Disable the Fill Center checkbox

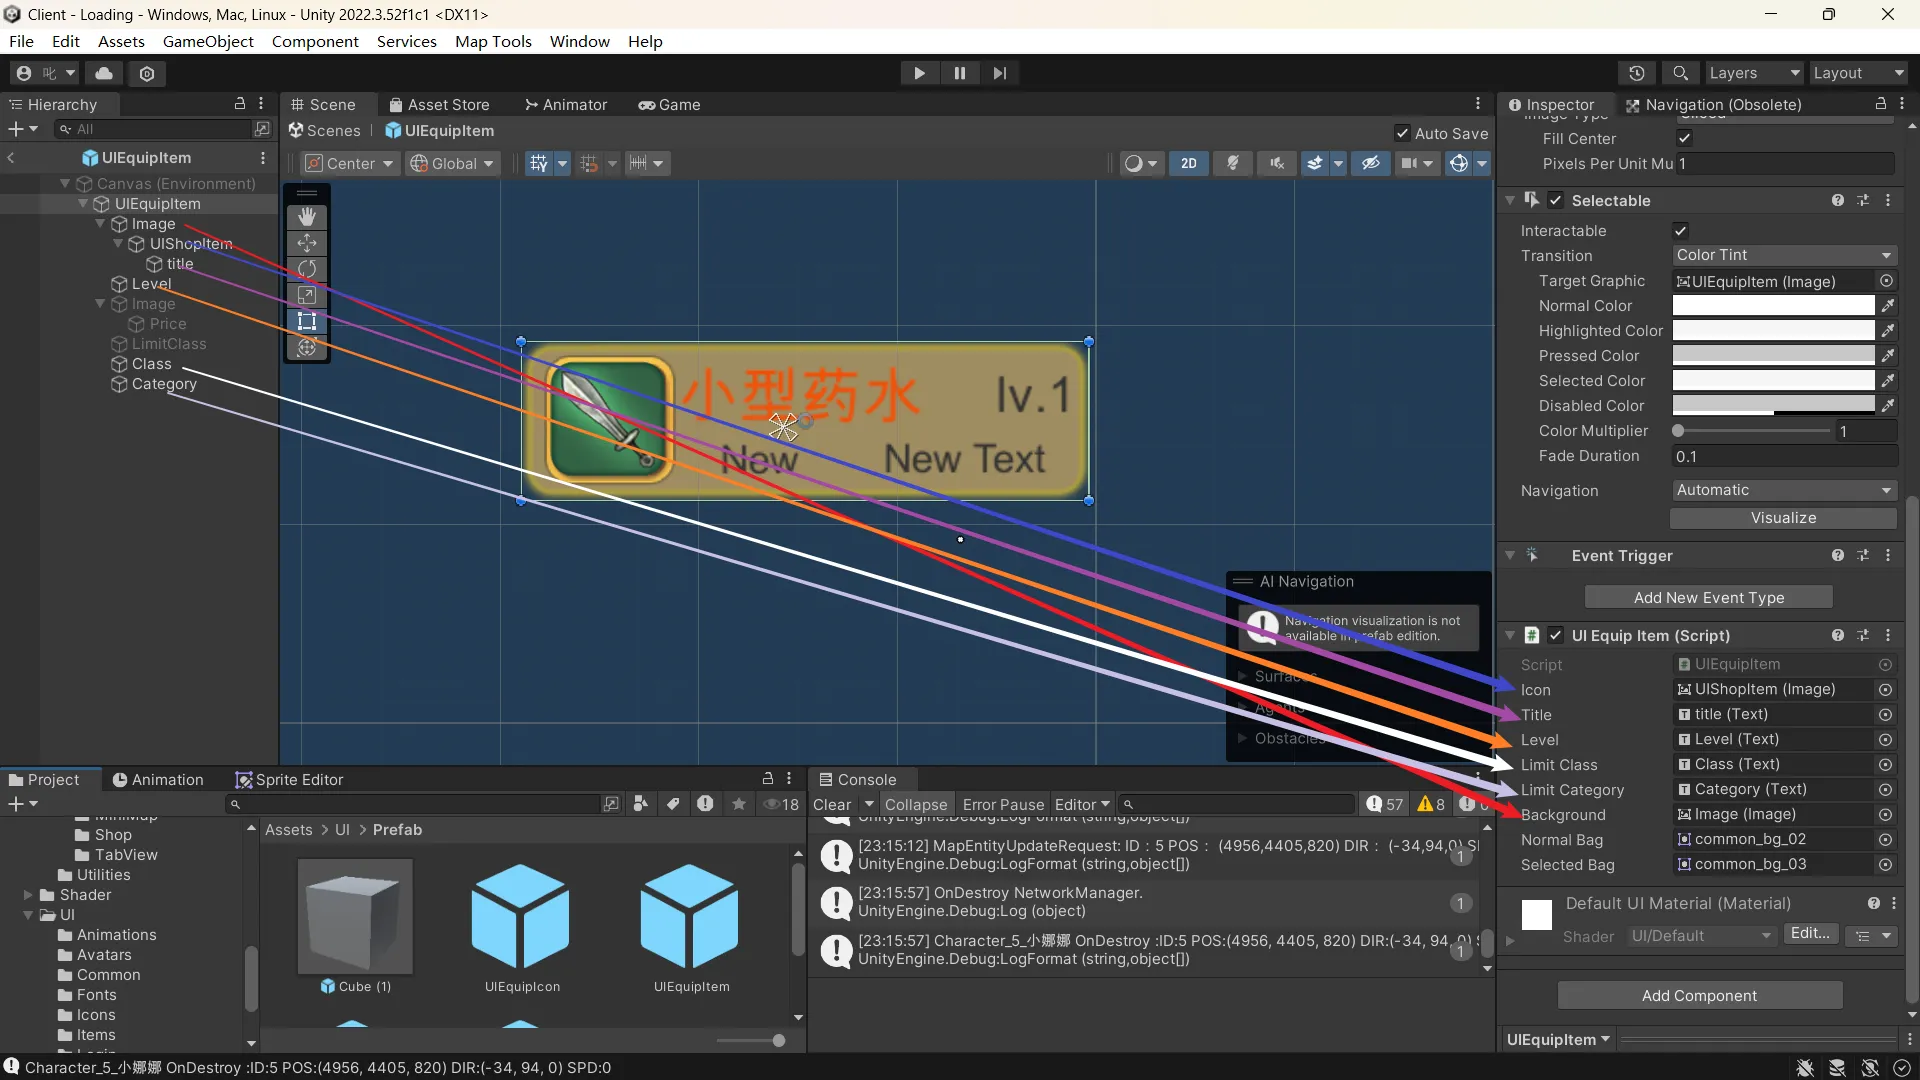tap(1685, 139)
